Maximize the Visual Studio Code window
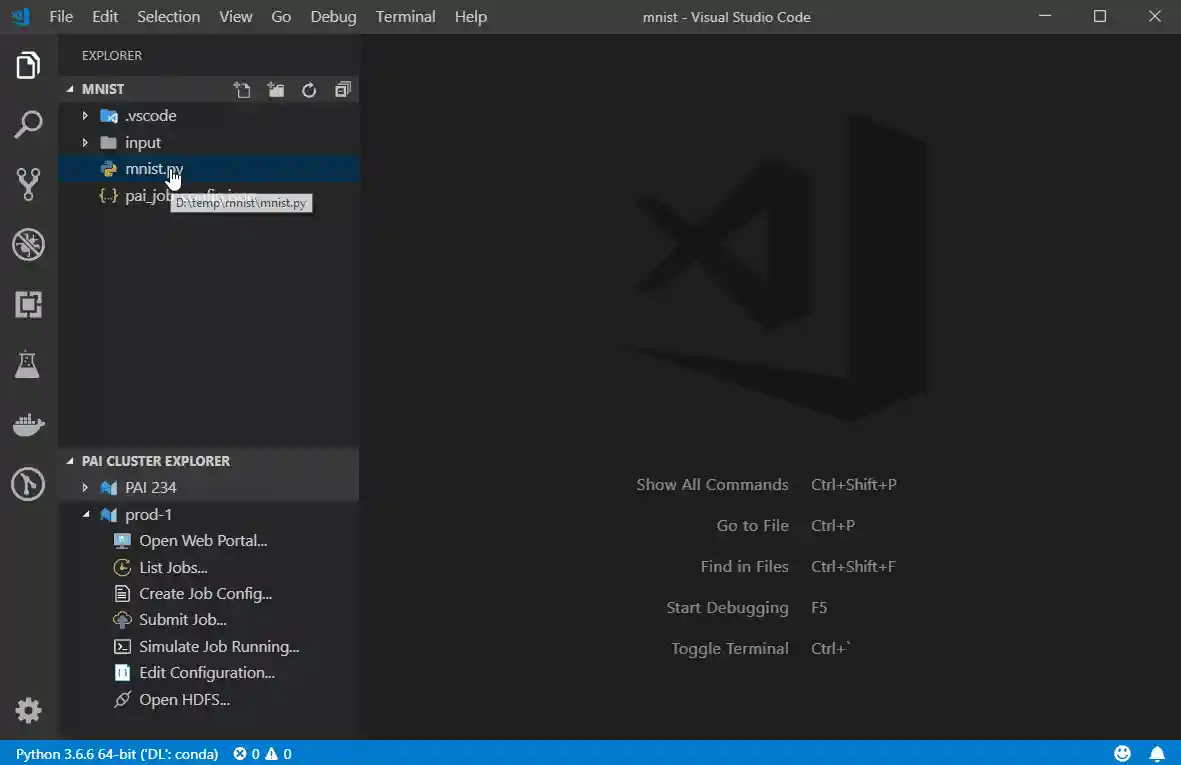 pyautogui.click(x=1100, y=17)
